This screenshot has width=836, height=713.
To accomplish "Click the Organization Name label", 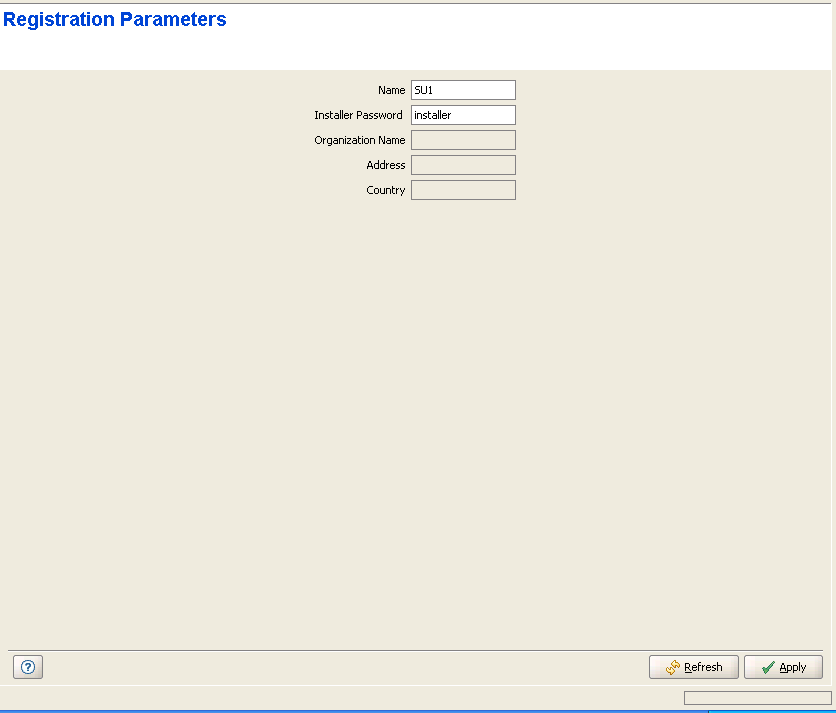I will click(x=359, y=140).
